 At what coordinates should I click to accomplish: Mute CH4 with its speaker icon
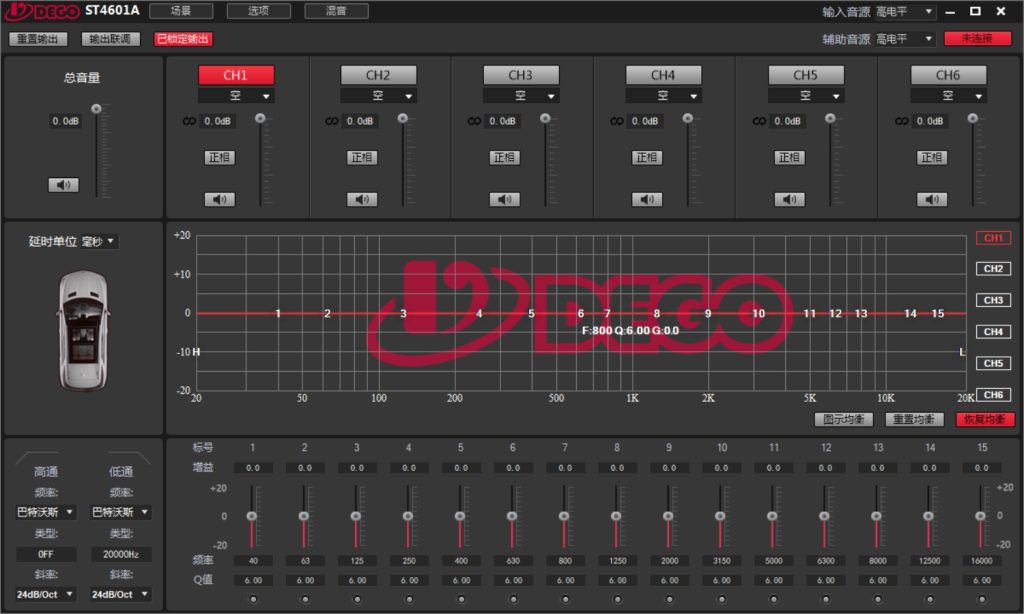tap(647, 199)
